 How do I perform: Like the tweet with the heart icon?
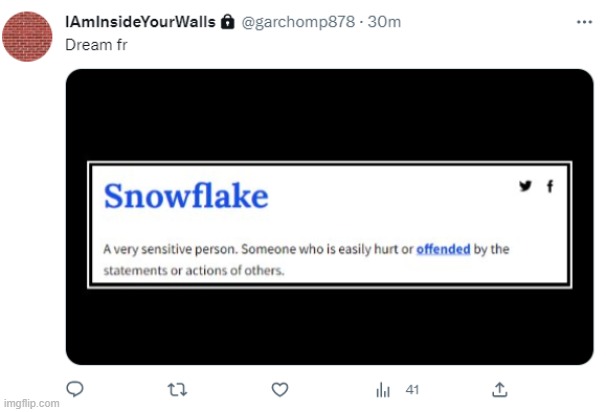pyautogui.click(x=281, y=389)
